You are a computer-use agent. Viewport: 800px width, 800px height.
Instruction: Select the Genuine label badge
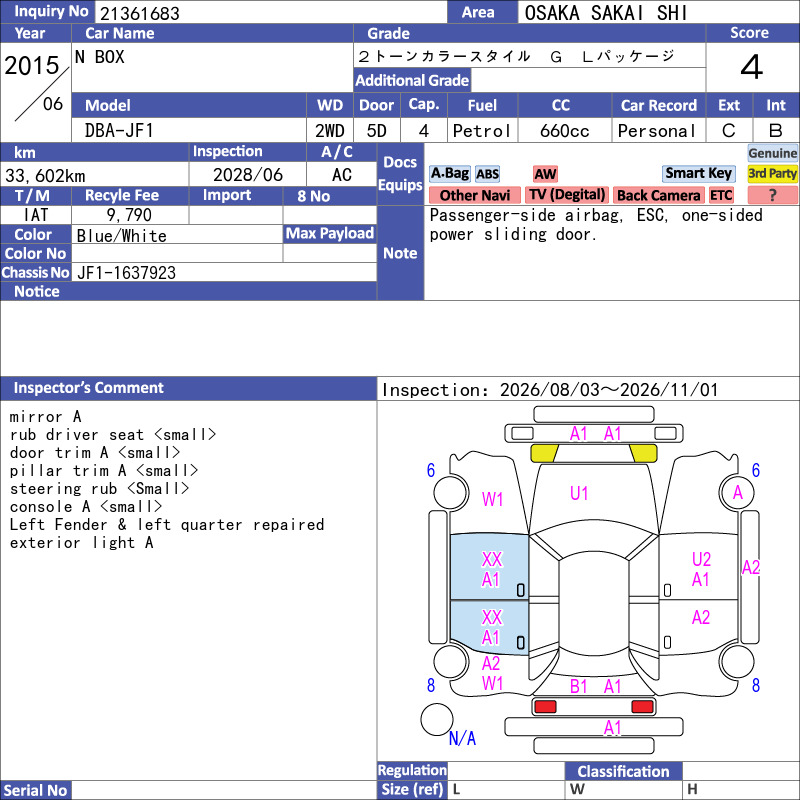(772, 153)
